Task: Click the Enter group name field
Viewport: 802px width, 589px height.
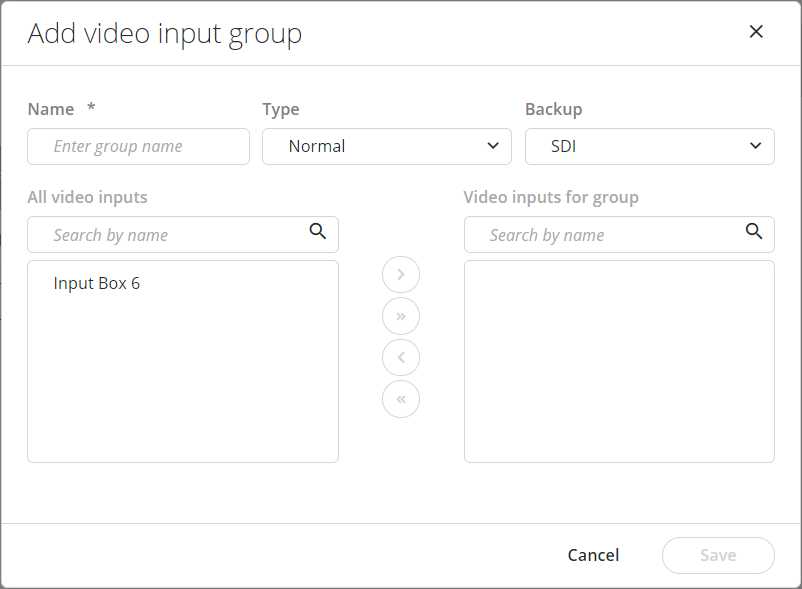Action: (138, 146)
